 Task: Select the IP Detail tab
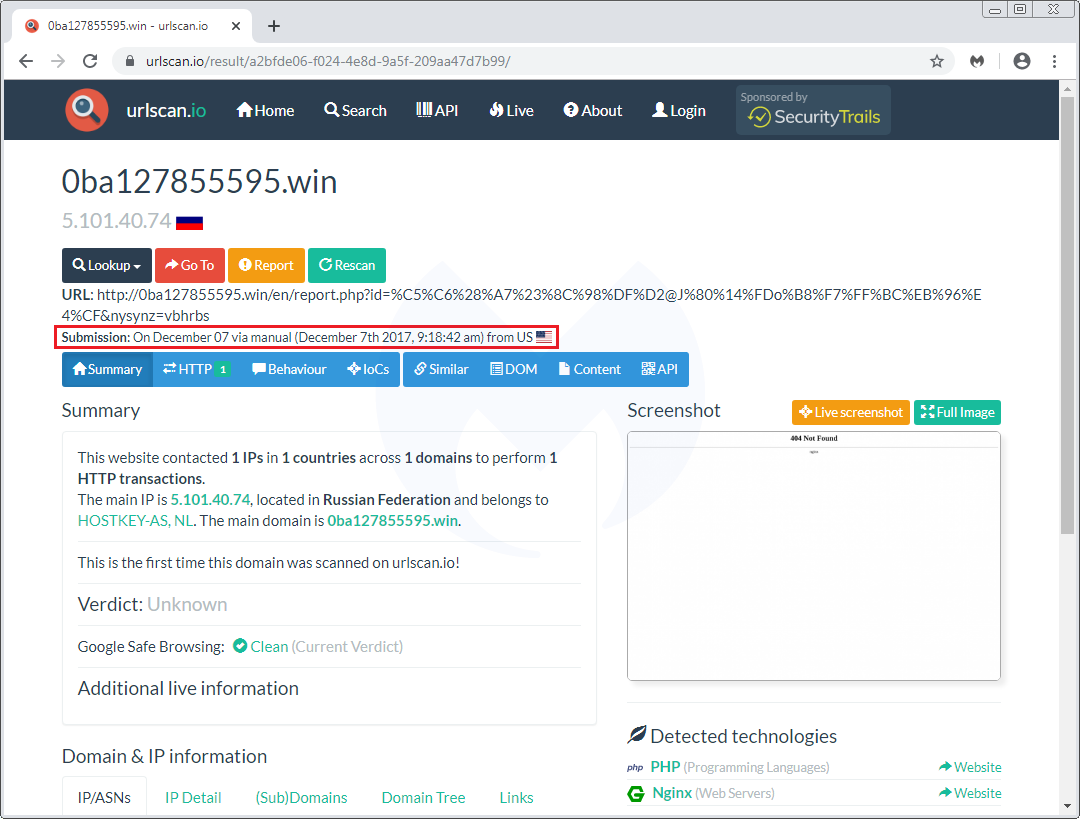193,797
